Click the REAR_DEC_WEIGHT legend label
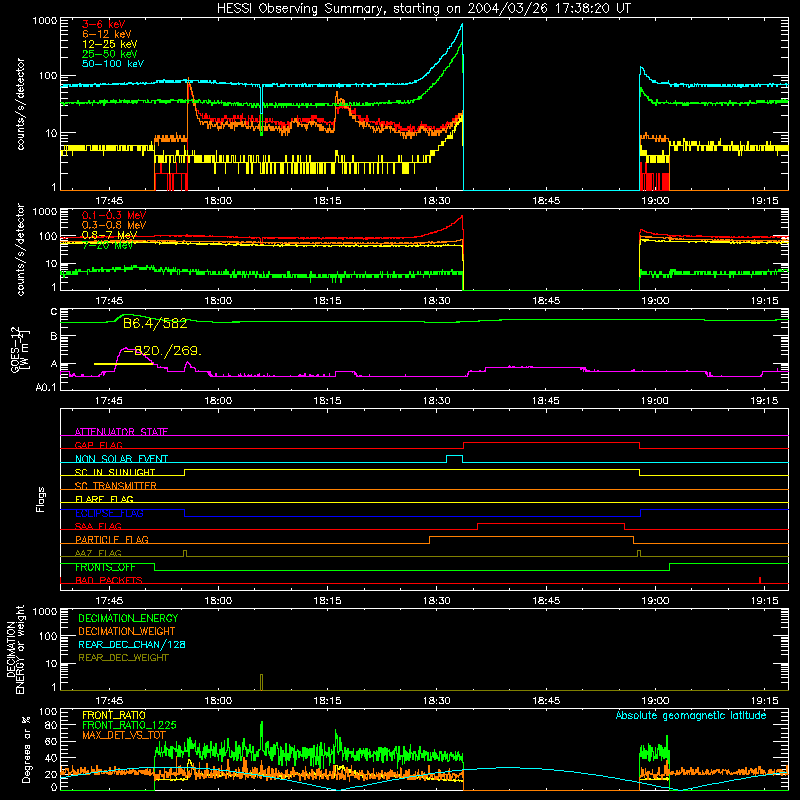The width and height of the screenshot is (800, 800). [x=123, y=658]
